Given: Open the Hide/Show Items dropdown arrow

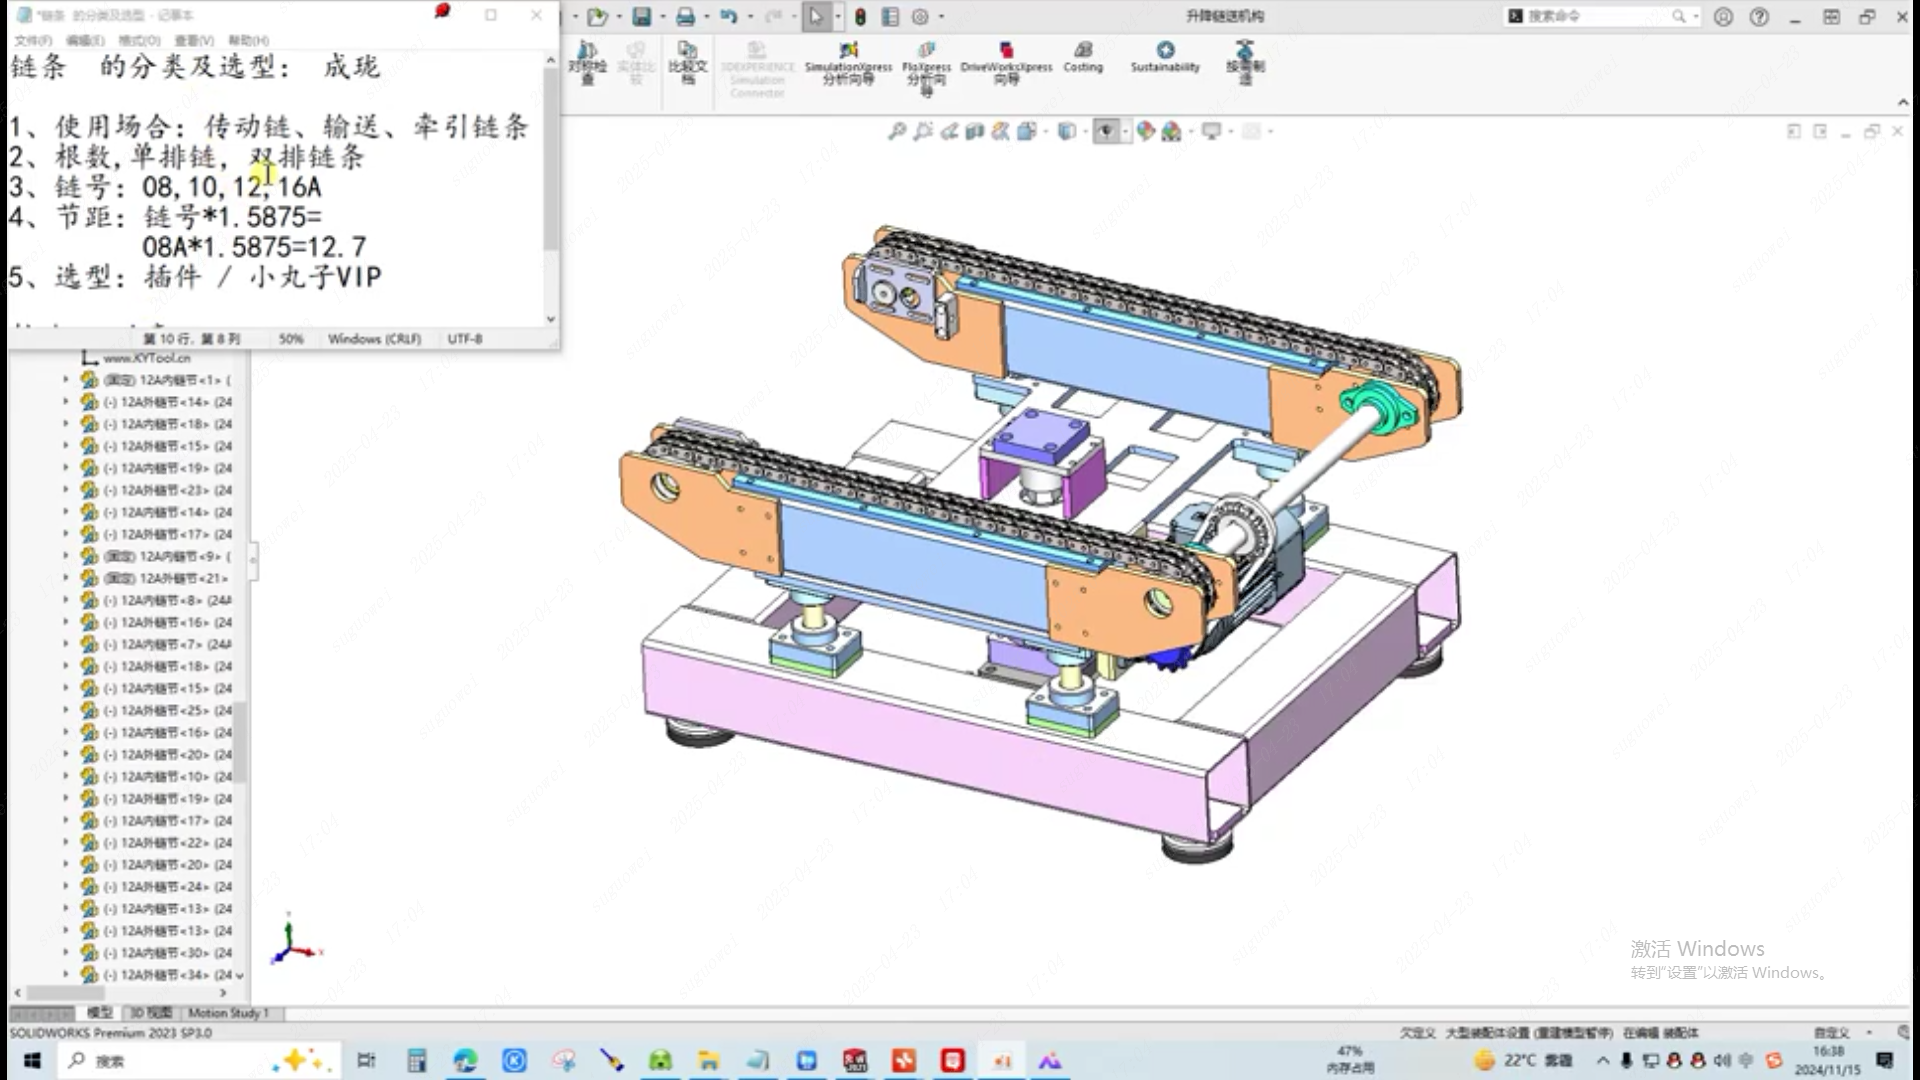Looking at the screenshot, I should [1126, 131].
